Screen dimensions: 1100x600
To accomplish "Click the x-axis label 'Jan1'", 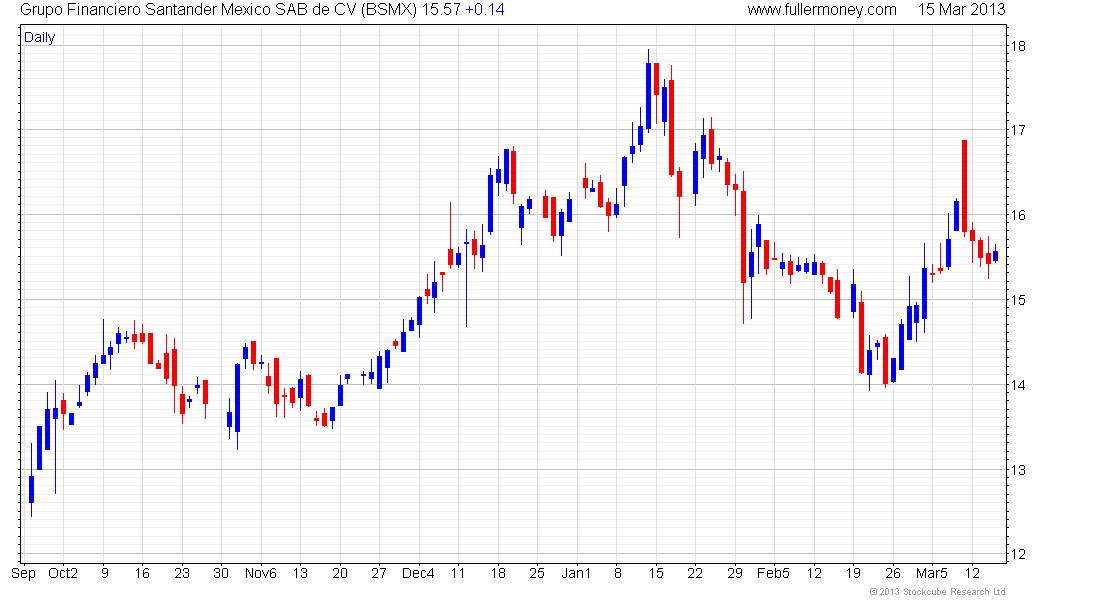I will tap(576, 573).
